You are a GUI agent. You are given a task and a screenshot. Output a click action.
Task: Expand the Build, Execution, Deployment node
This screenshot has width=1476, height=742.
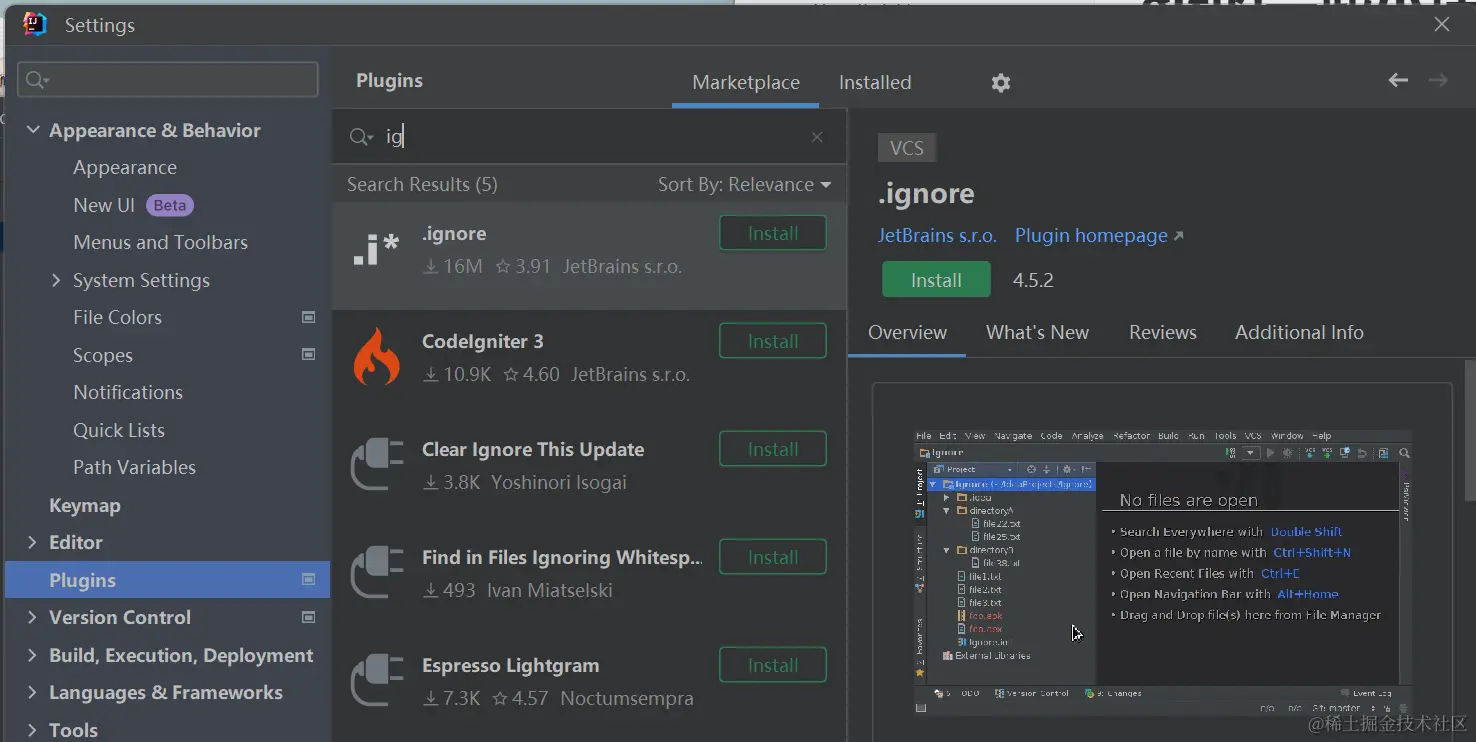(33, 655)
